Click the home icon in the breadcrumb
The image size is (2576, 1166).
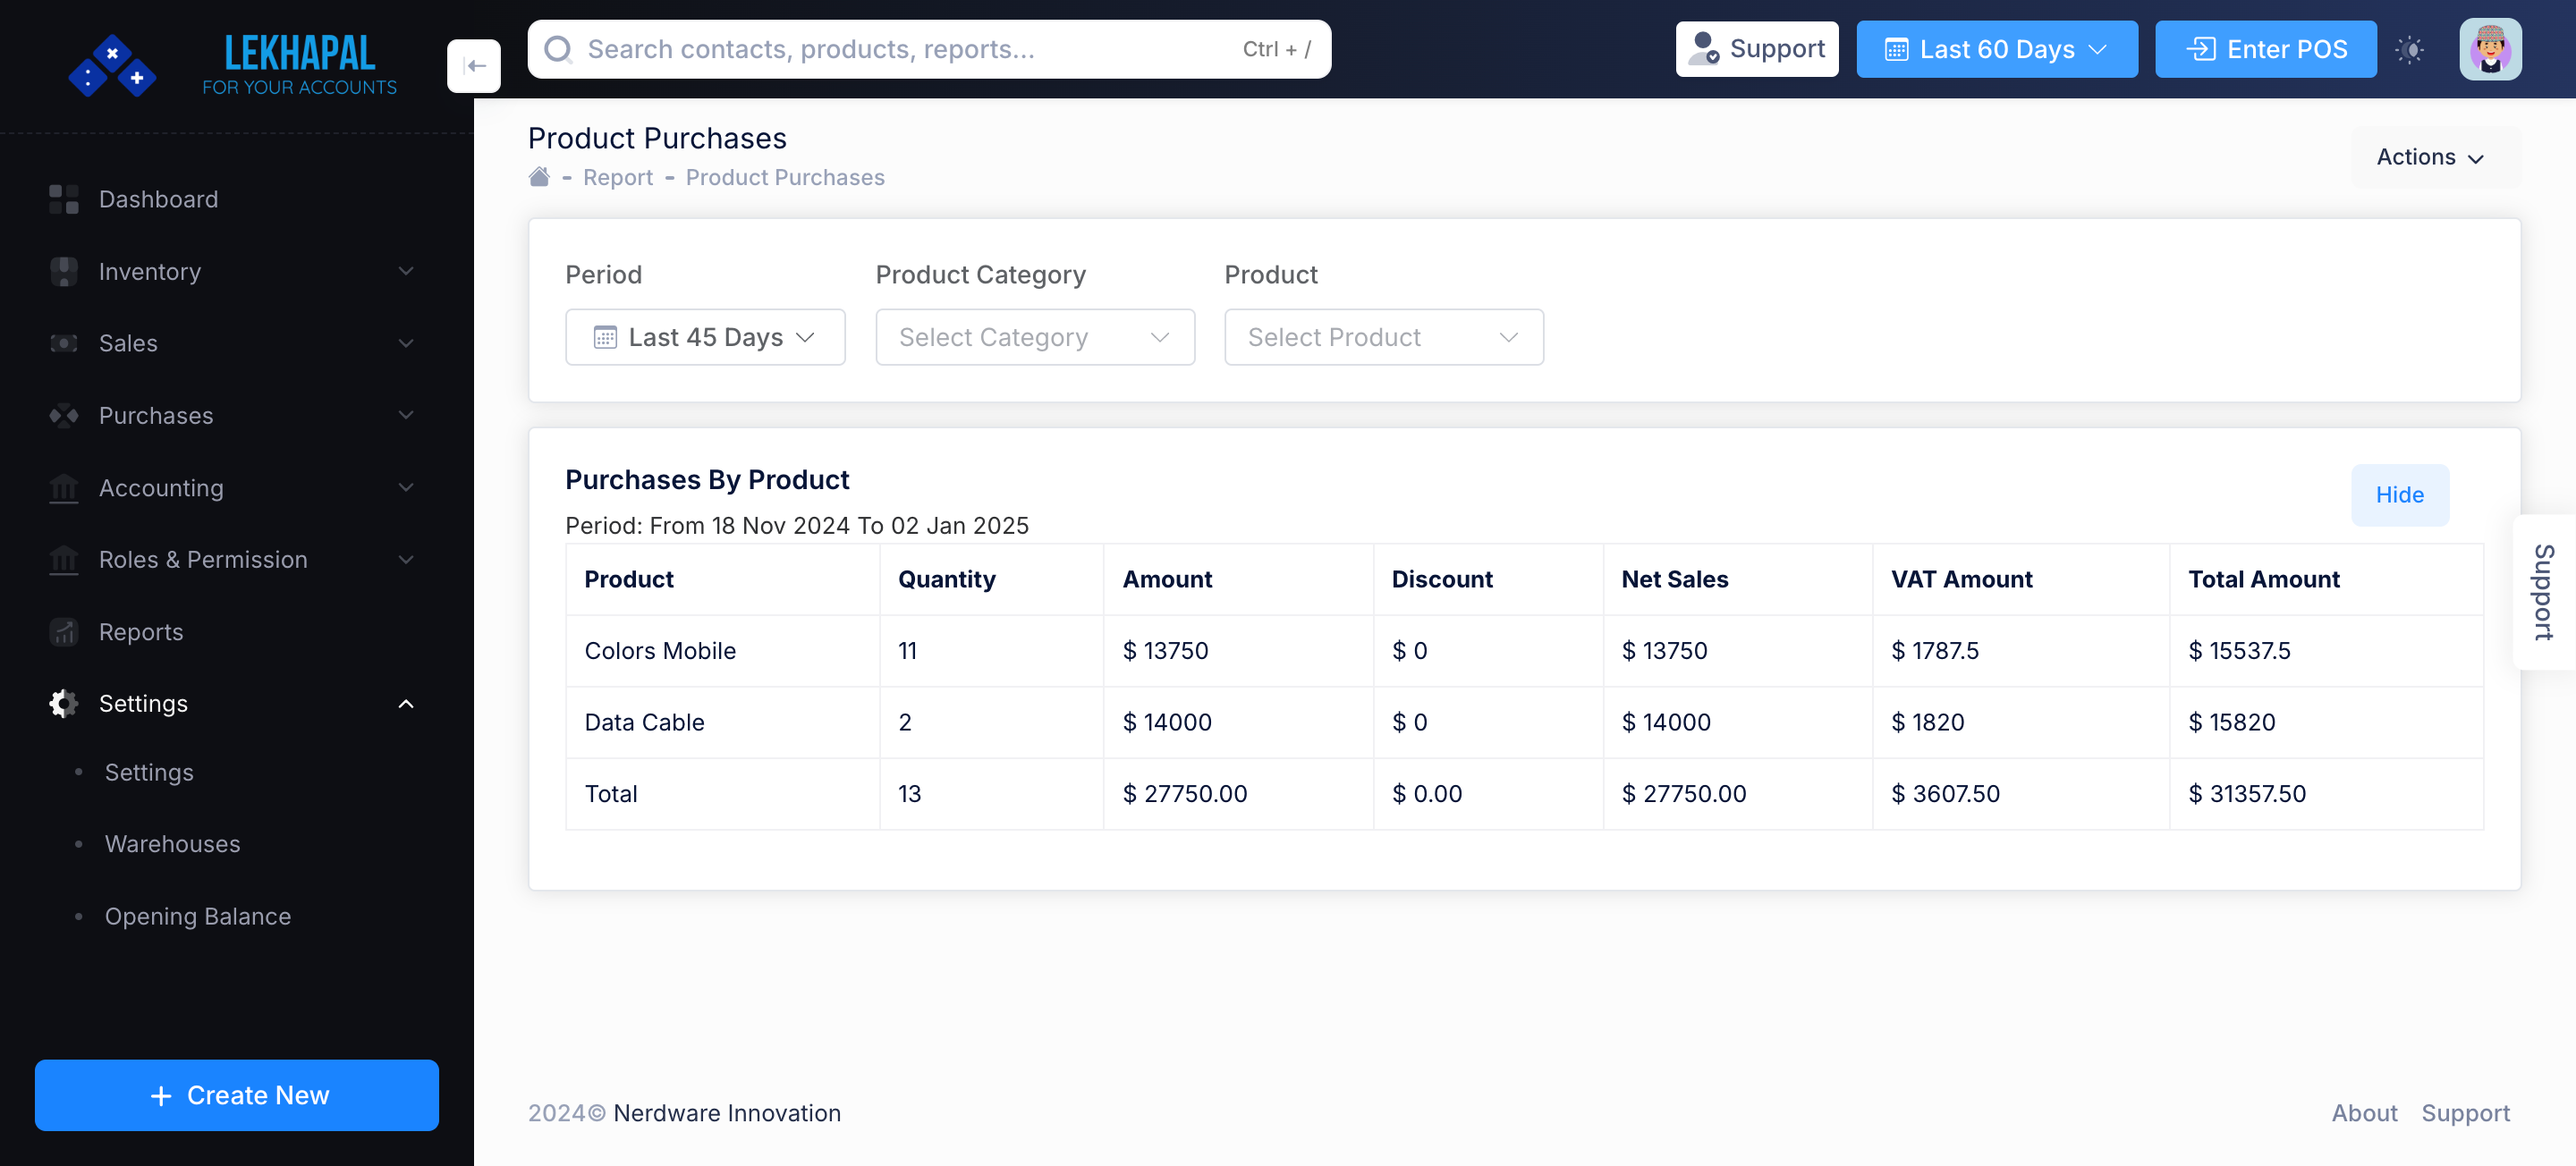[x=539, y=176]
